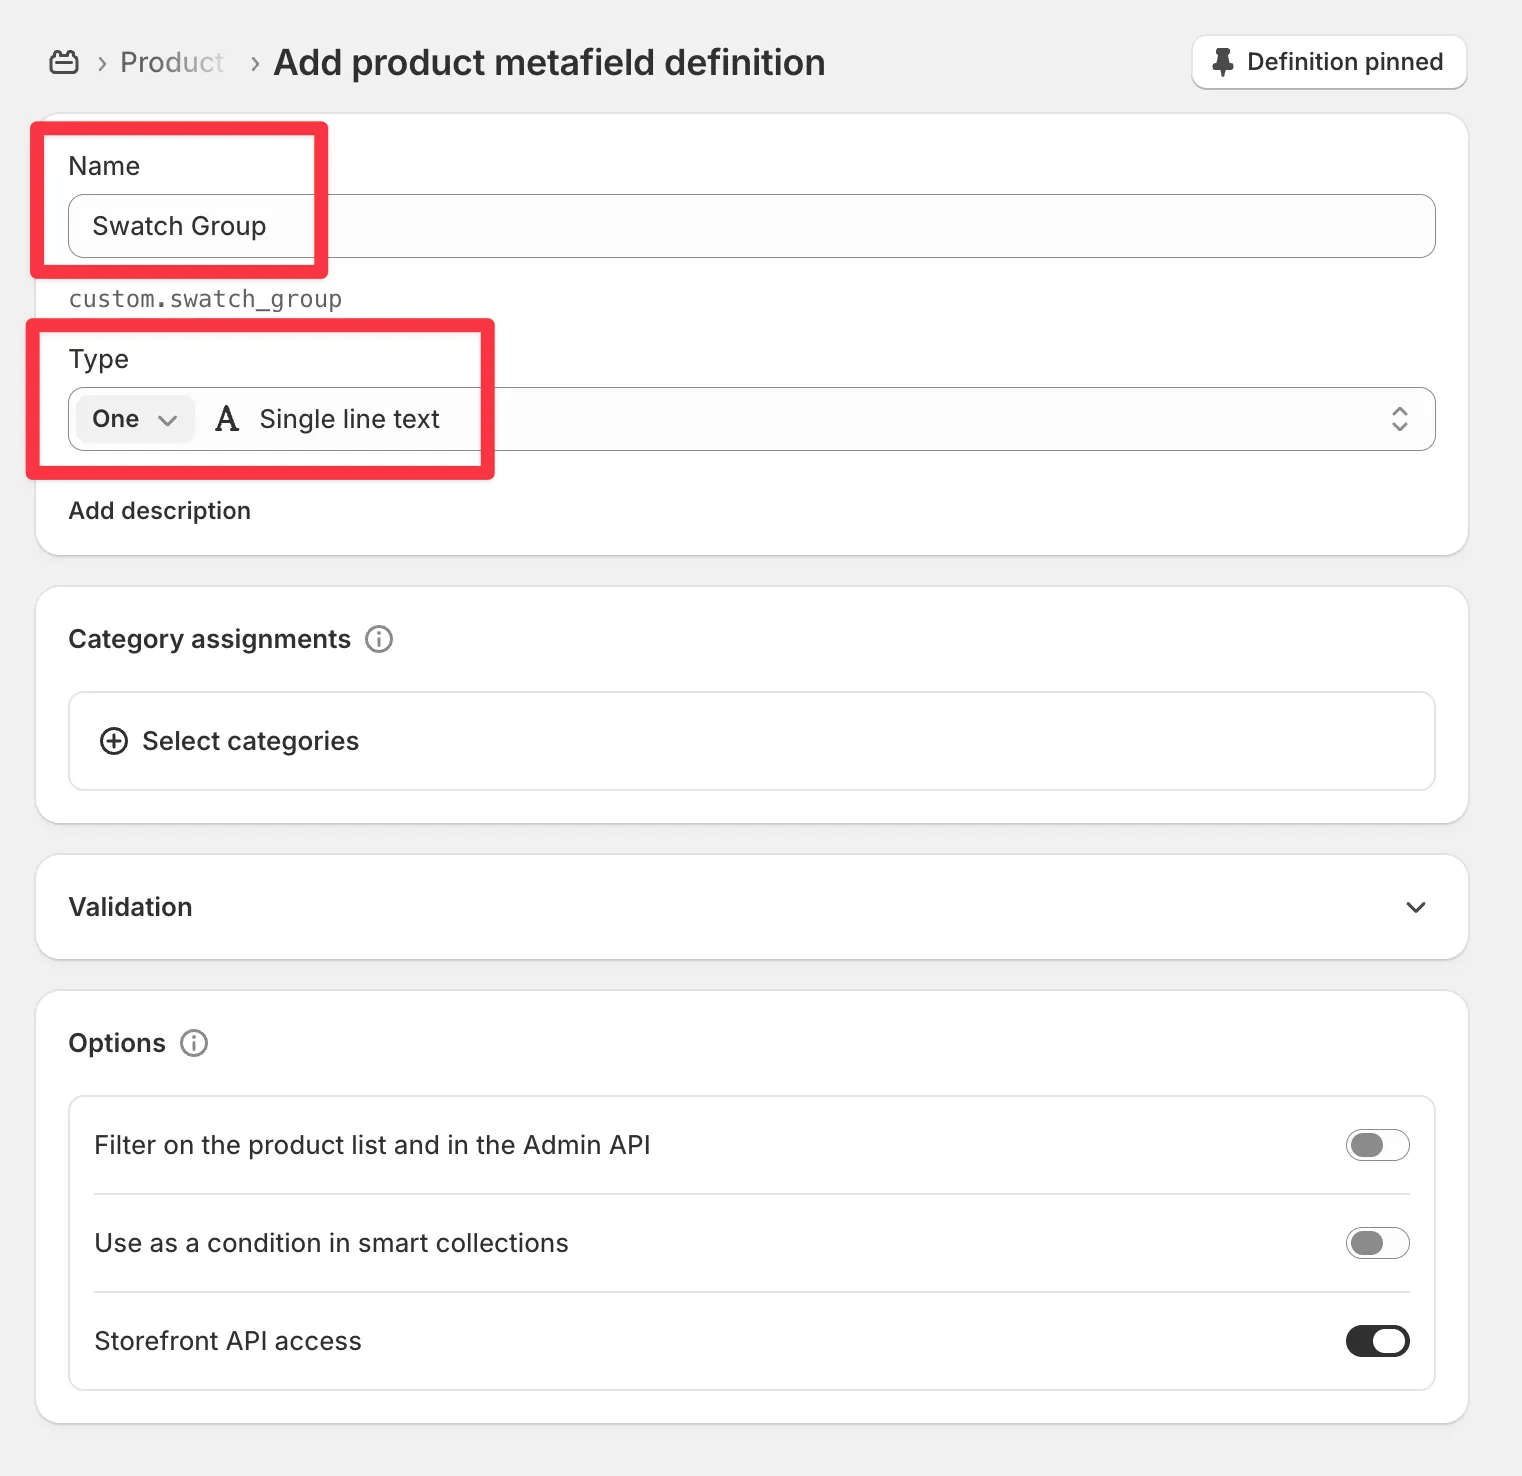Focus the Name input with Swatch Group
1522x1476 pixels.
(x=752, y=226)
